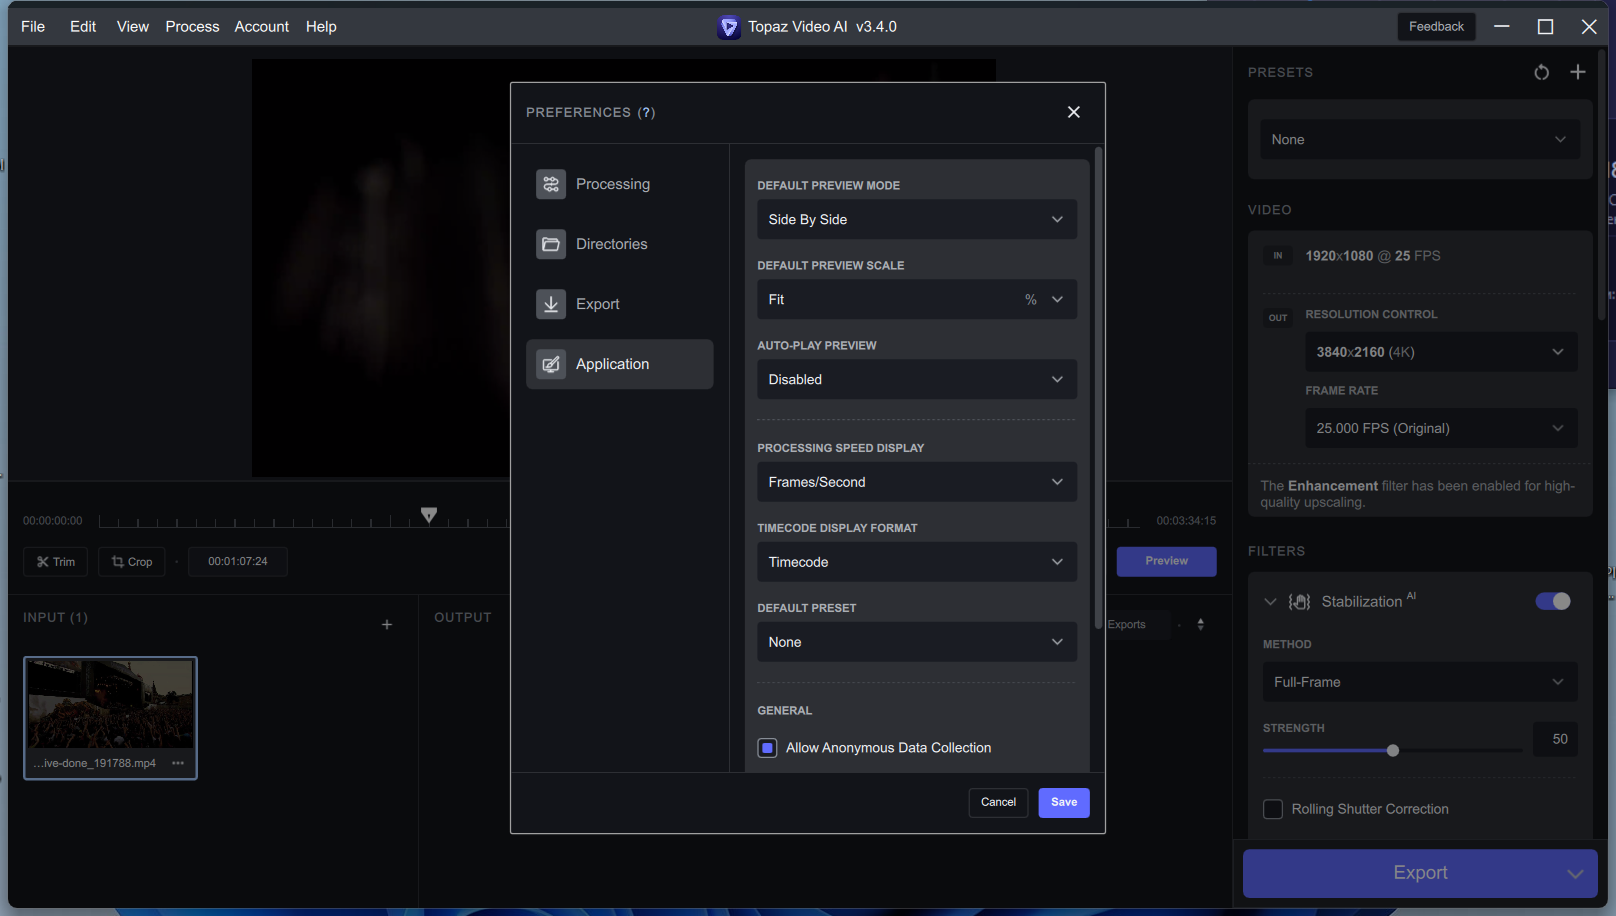1616x916 pixels.
Task: Adjust the Strength slider handle
Action: pyautogui.click(x=1393, y=751)
